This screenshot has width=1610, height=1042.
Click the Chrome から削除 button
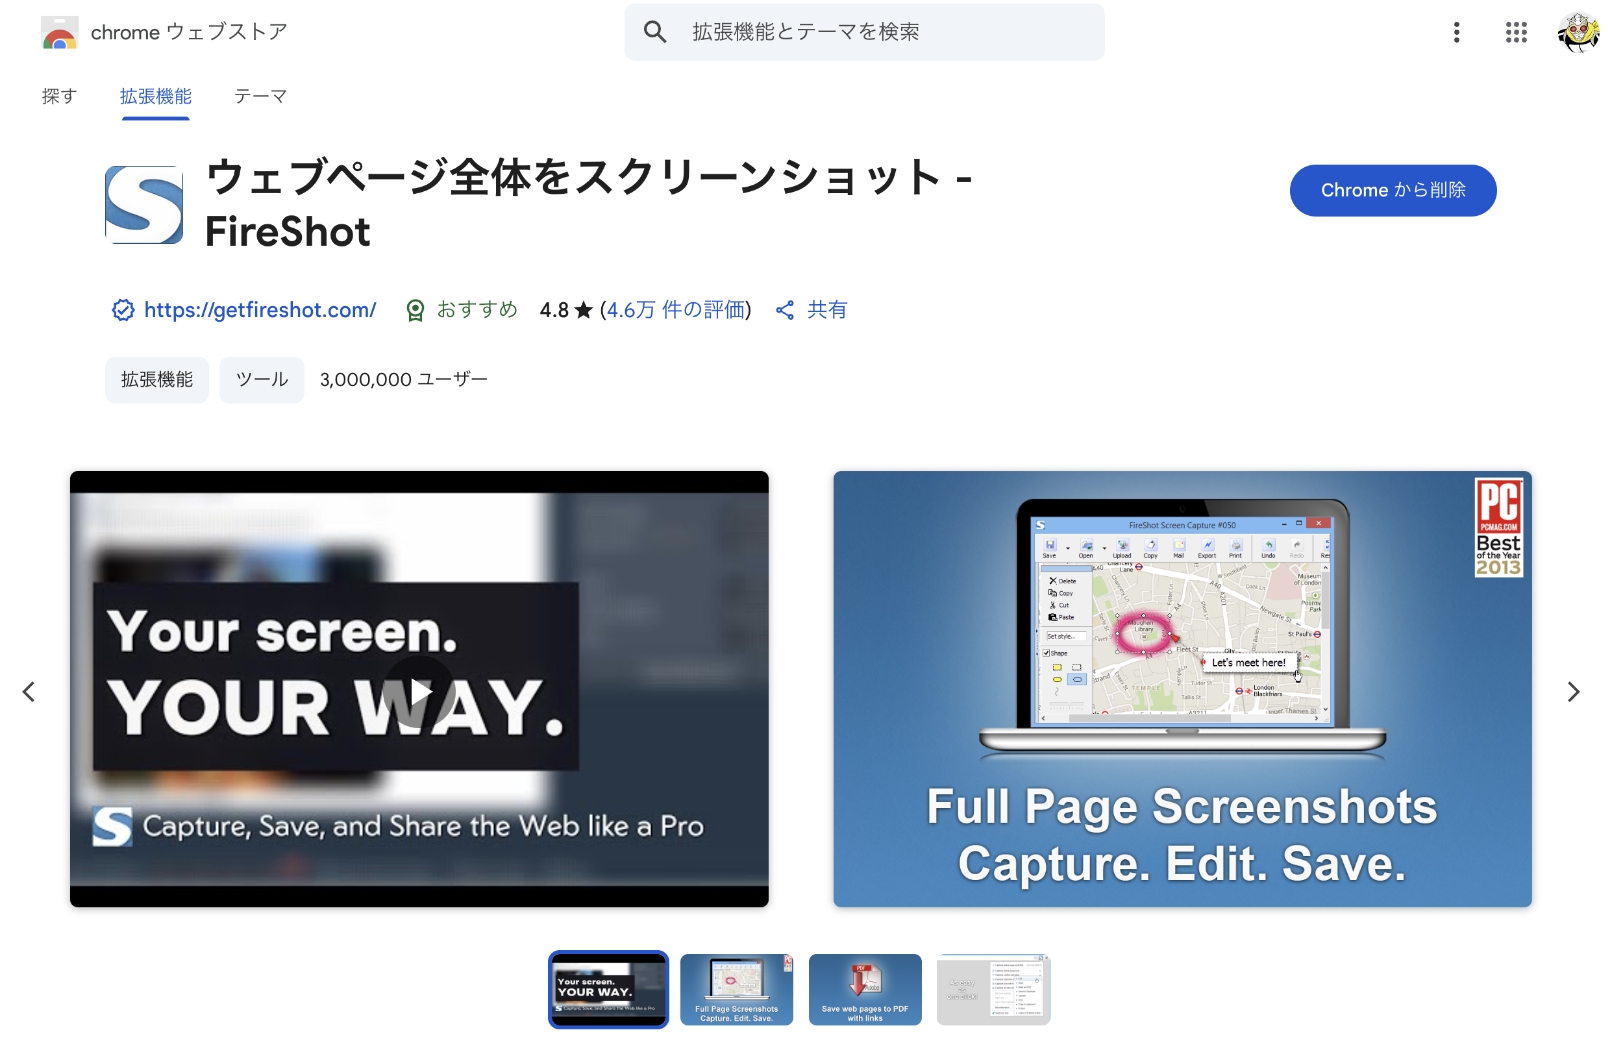pos(1393,190)
